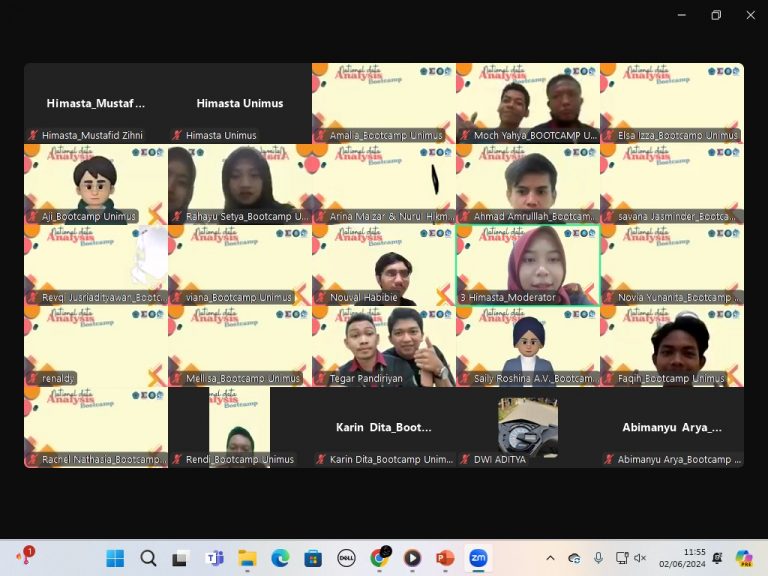Image resolution: width=768 pixels, height=576 pixels.
Task: Open Task View in the taskbar
Action: 181,558
